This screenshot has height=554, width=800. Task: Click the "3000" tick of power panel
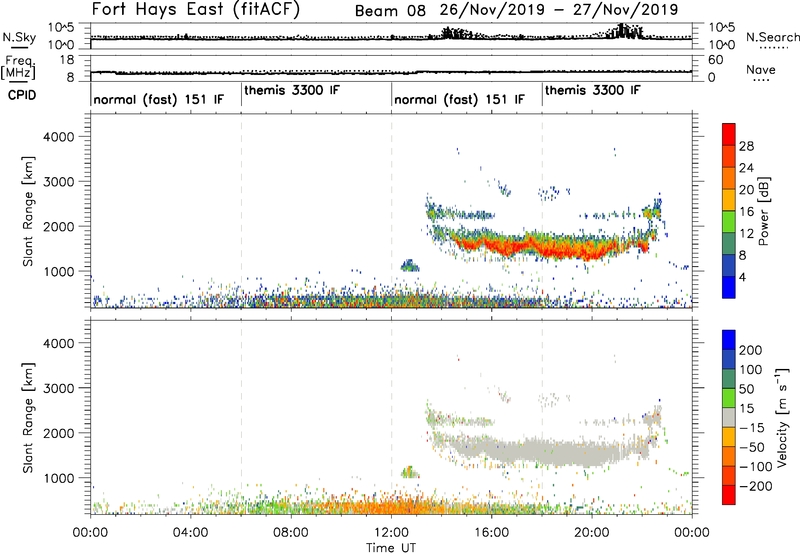58,182
